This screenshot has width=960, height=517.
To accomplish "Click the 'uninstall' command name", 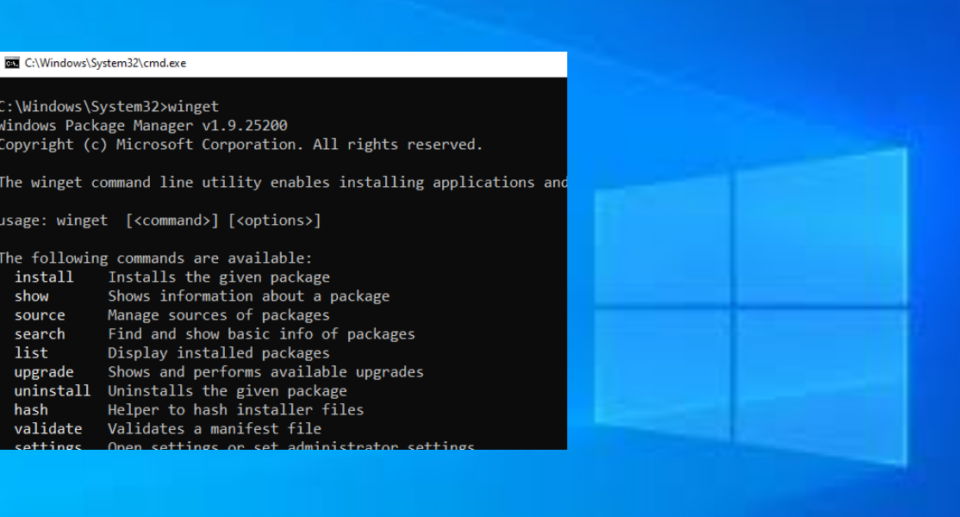I will coord(53,391).
